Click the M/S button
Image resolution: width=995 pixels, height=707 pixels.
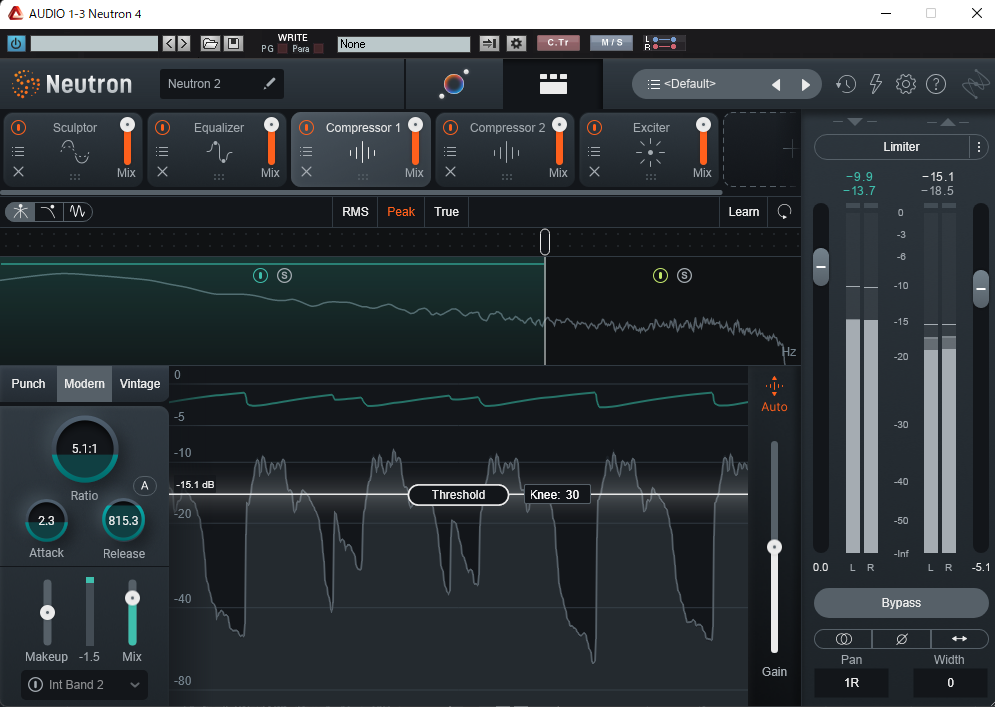612,43
